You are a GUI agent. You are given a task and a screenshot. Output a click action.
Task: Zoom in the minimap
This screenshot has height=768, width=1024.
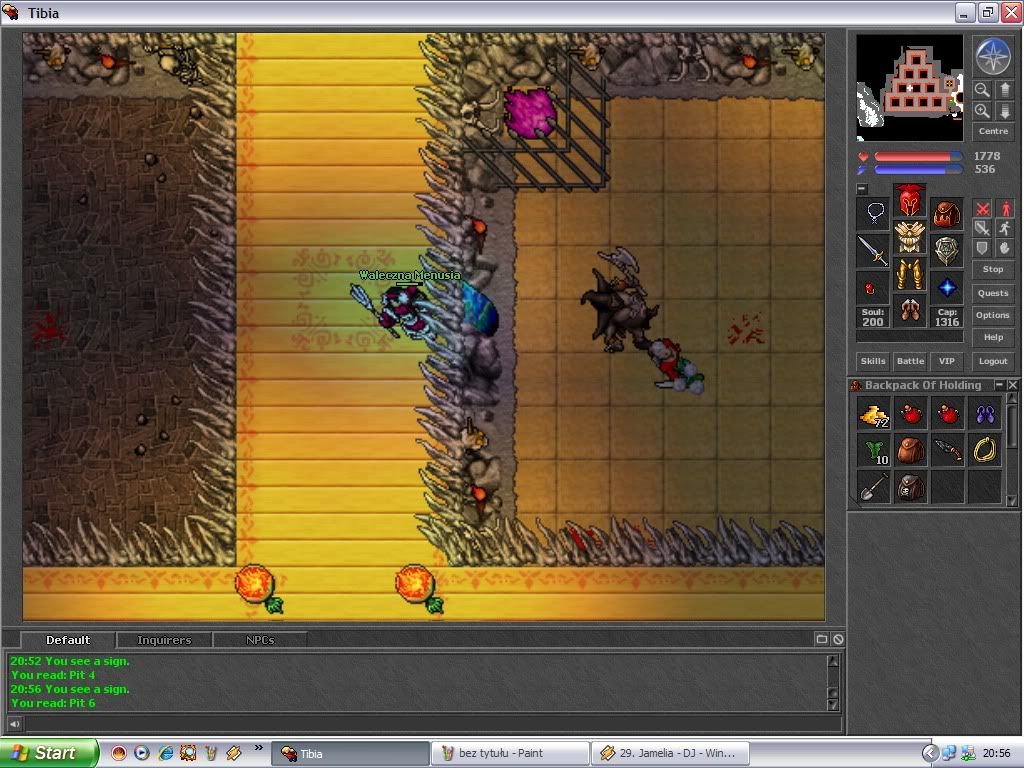pos(982,111)
